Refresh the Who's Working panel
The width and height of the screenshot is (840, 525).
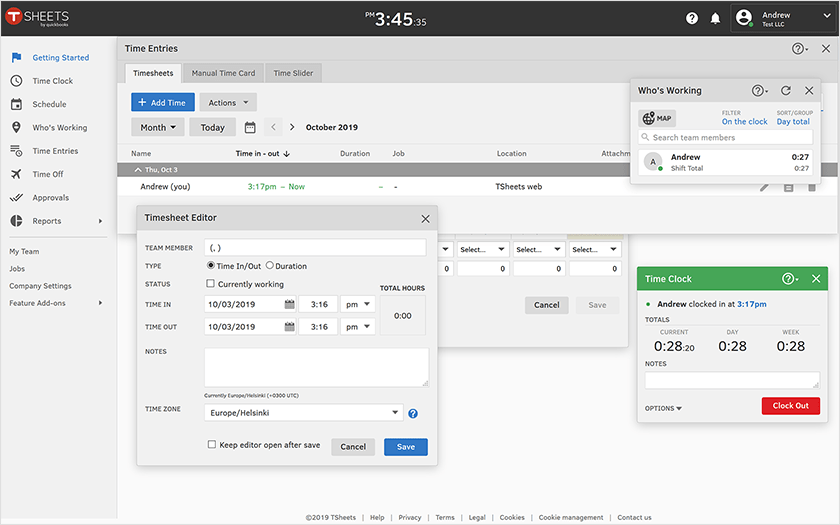[x=785, y=91]
